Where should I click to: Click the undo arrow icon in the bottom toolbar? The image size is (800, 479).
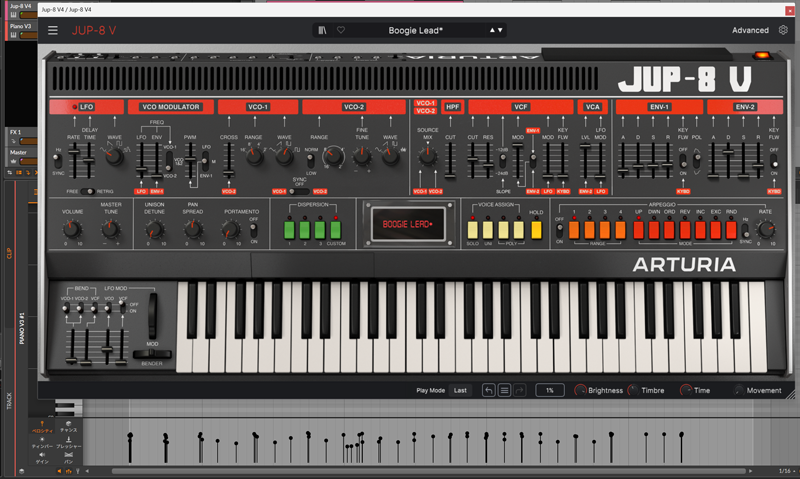tap(488, 390)
